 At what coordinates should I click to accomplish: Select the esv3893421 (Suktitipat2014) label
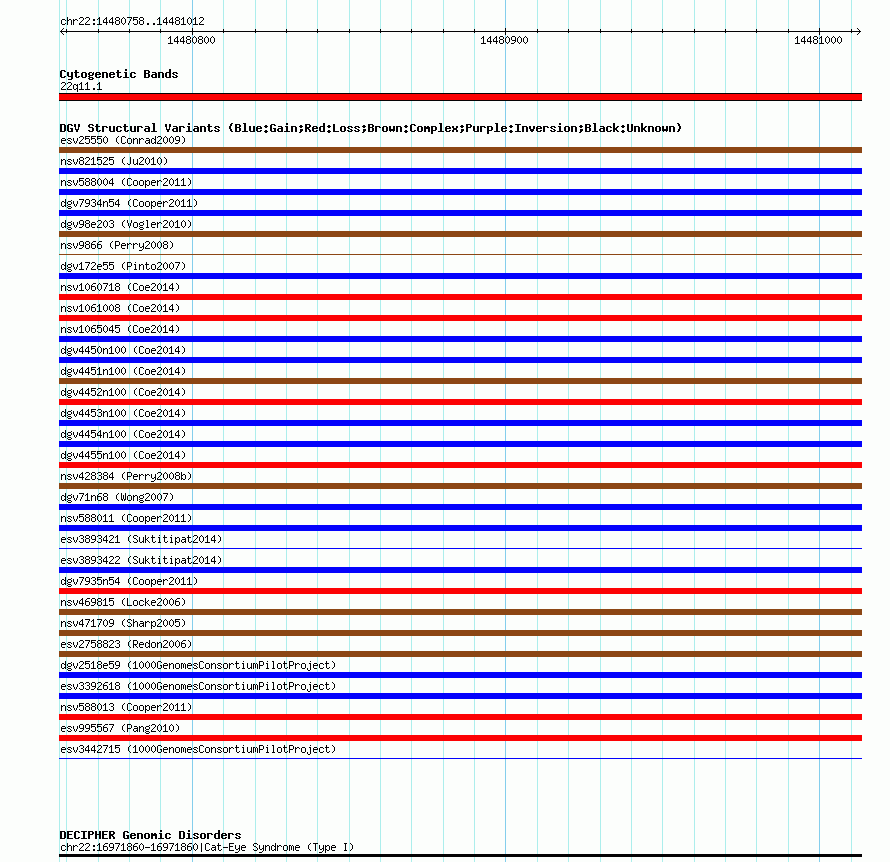tap(141, 539)
